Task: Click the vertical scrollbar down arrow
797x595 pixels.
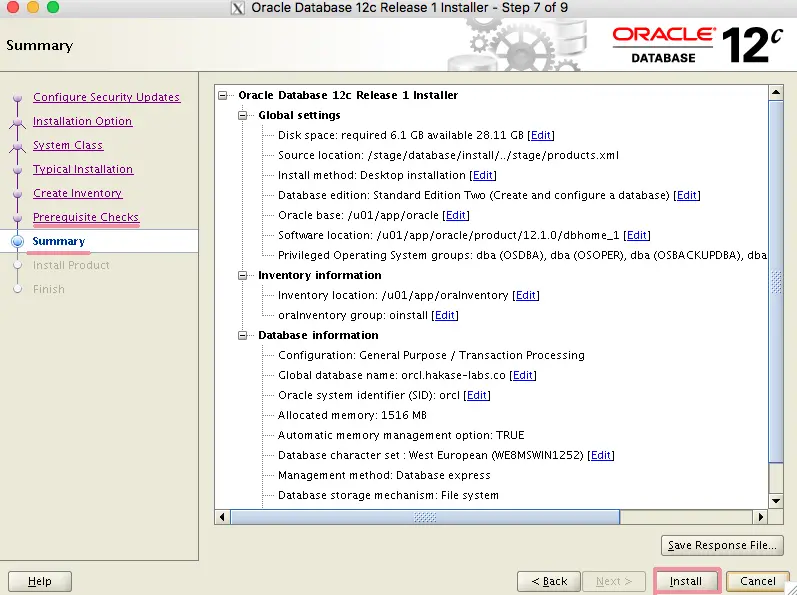Action: pyautogui.click(x=776, y=501)
